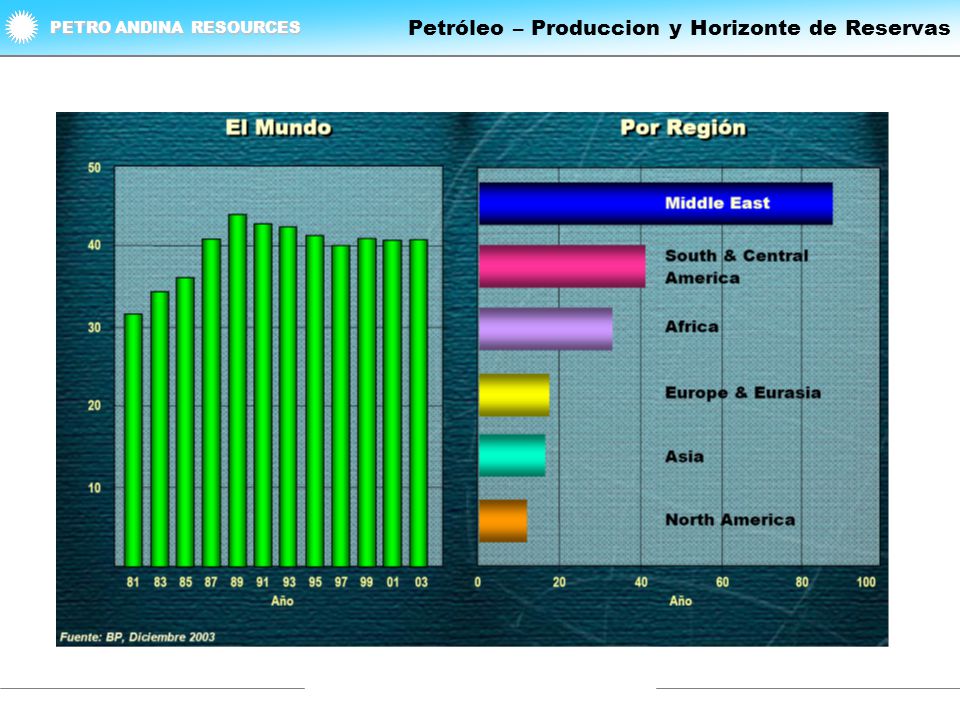
Task: Select the green bar for year 85
Action: point(186,421)
